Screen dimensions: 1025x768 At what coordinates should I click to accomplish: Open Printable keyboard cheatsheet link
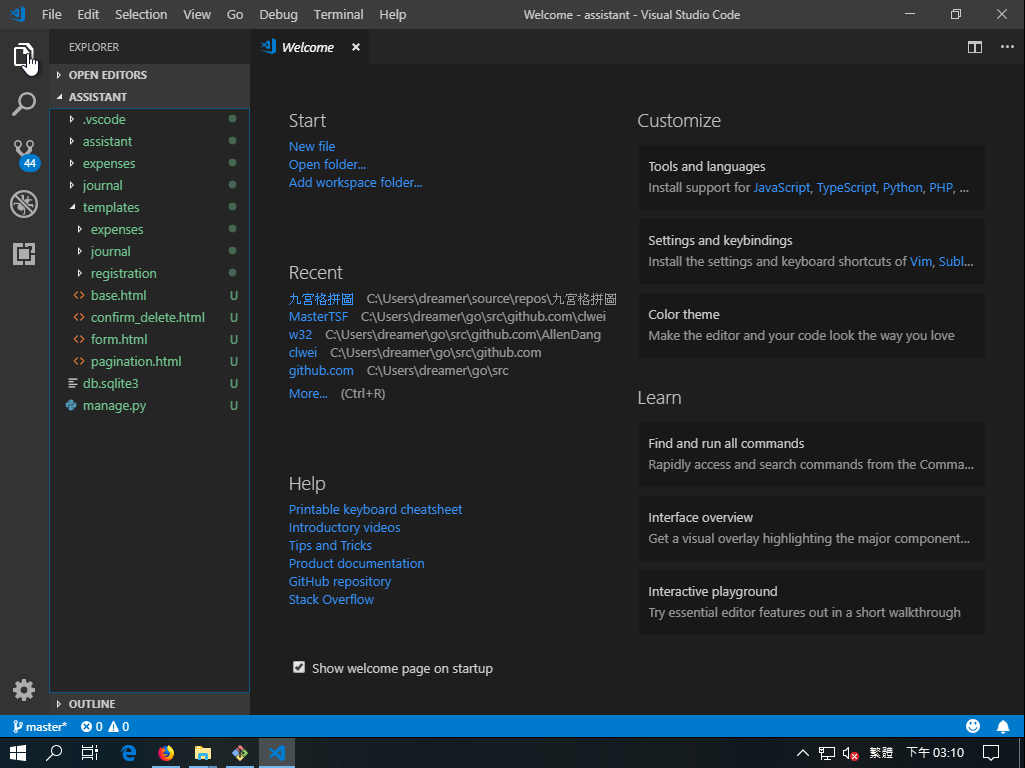click(375, 509)
